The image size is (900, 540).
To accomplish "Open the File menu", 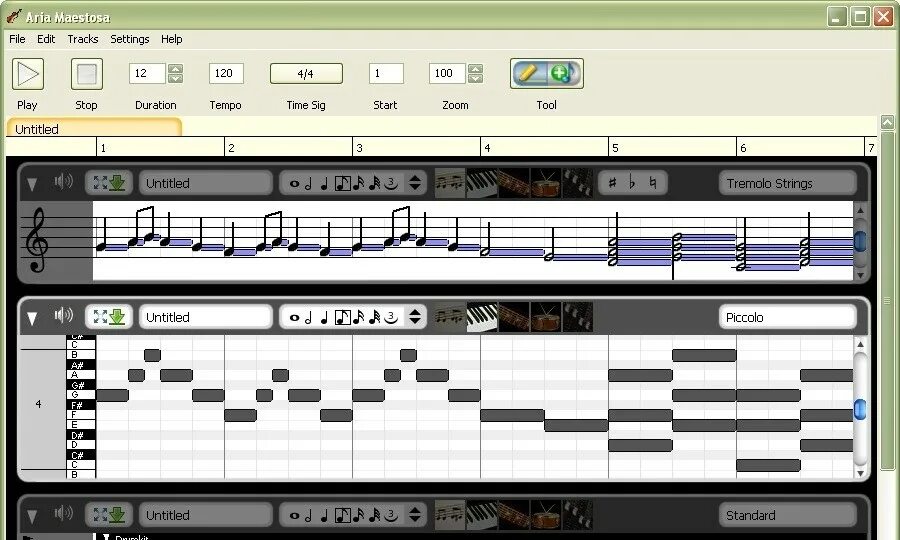I will [17, 39].
